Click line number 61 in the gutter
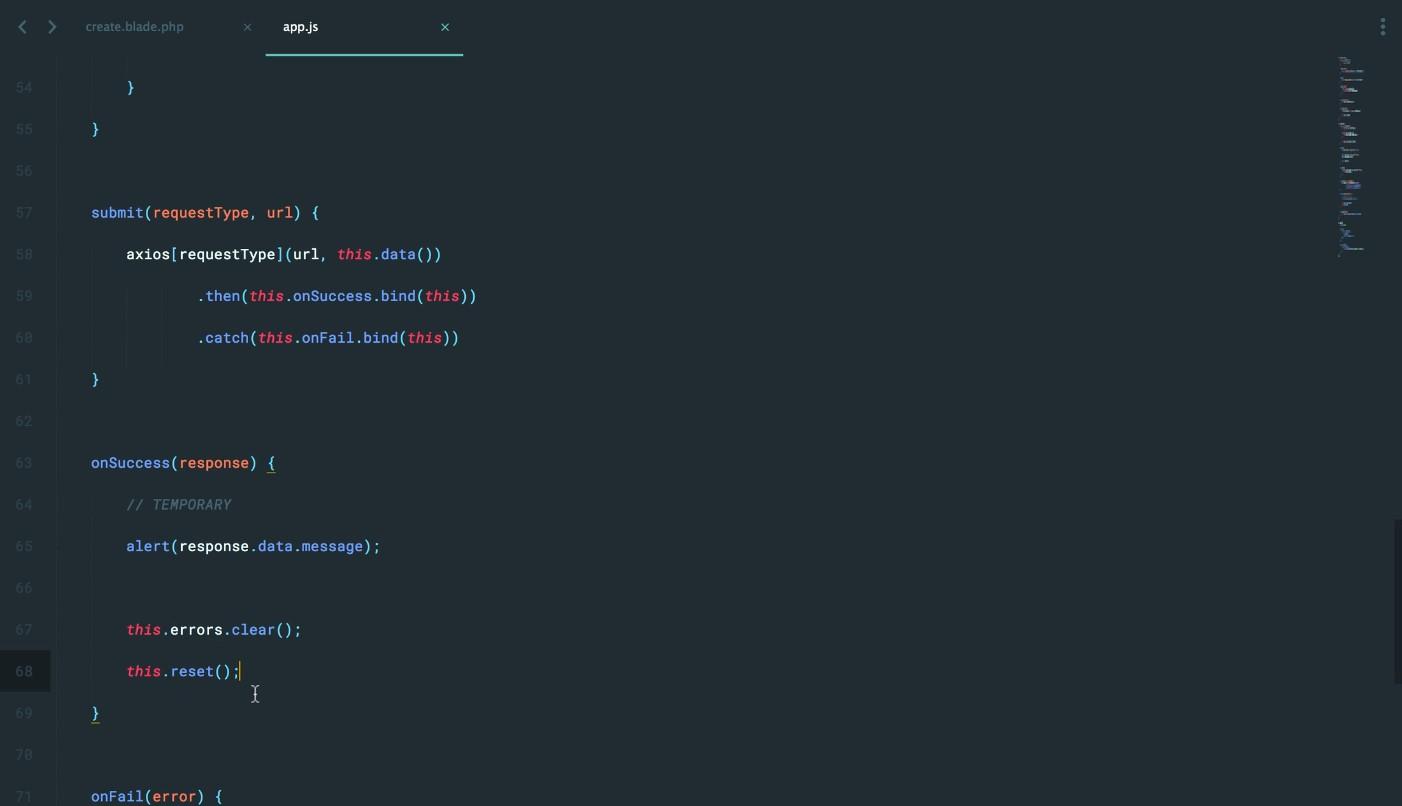Screen dimensions: 1402x806 (x=23, y=380)
